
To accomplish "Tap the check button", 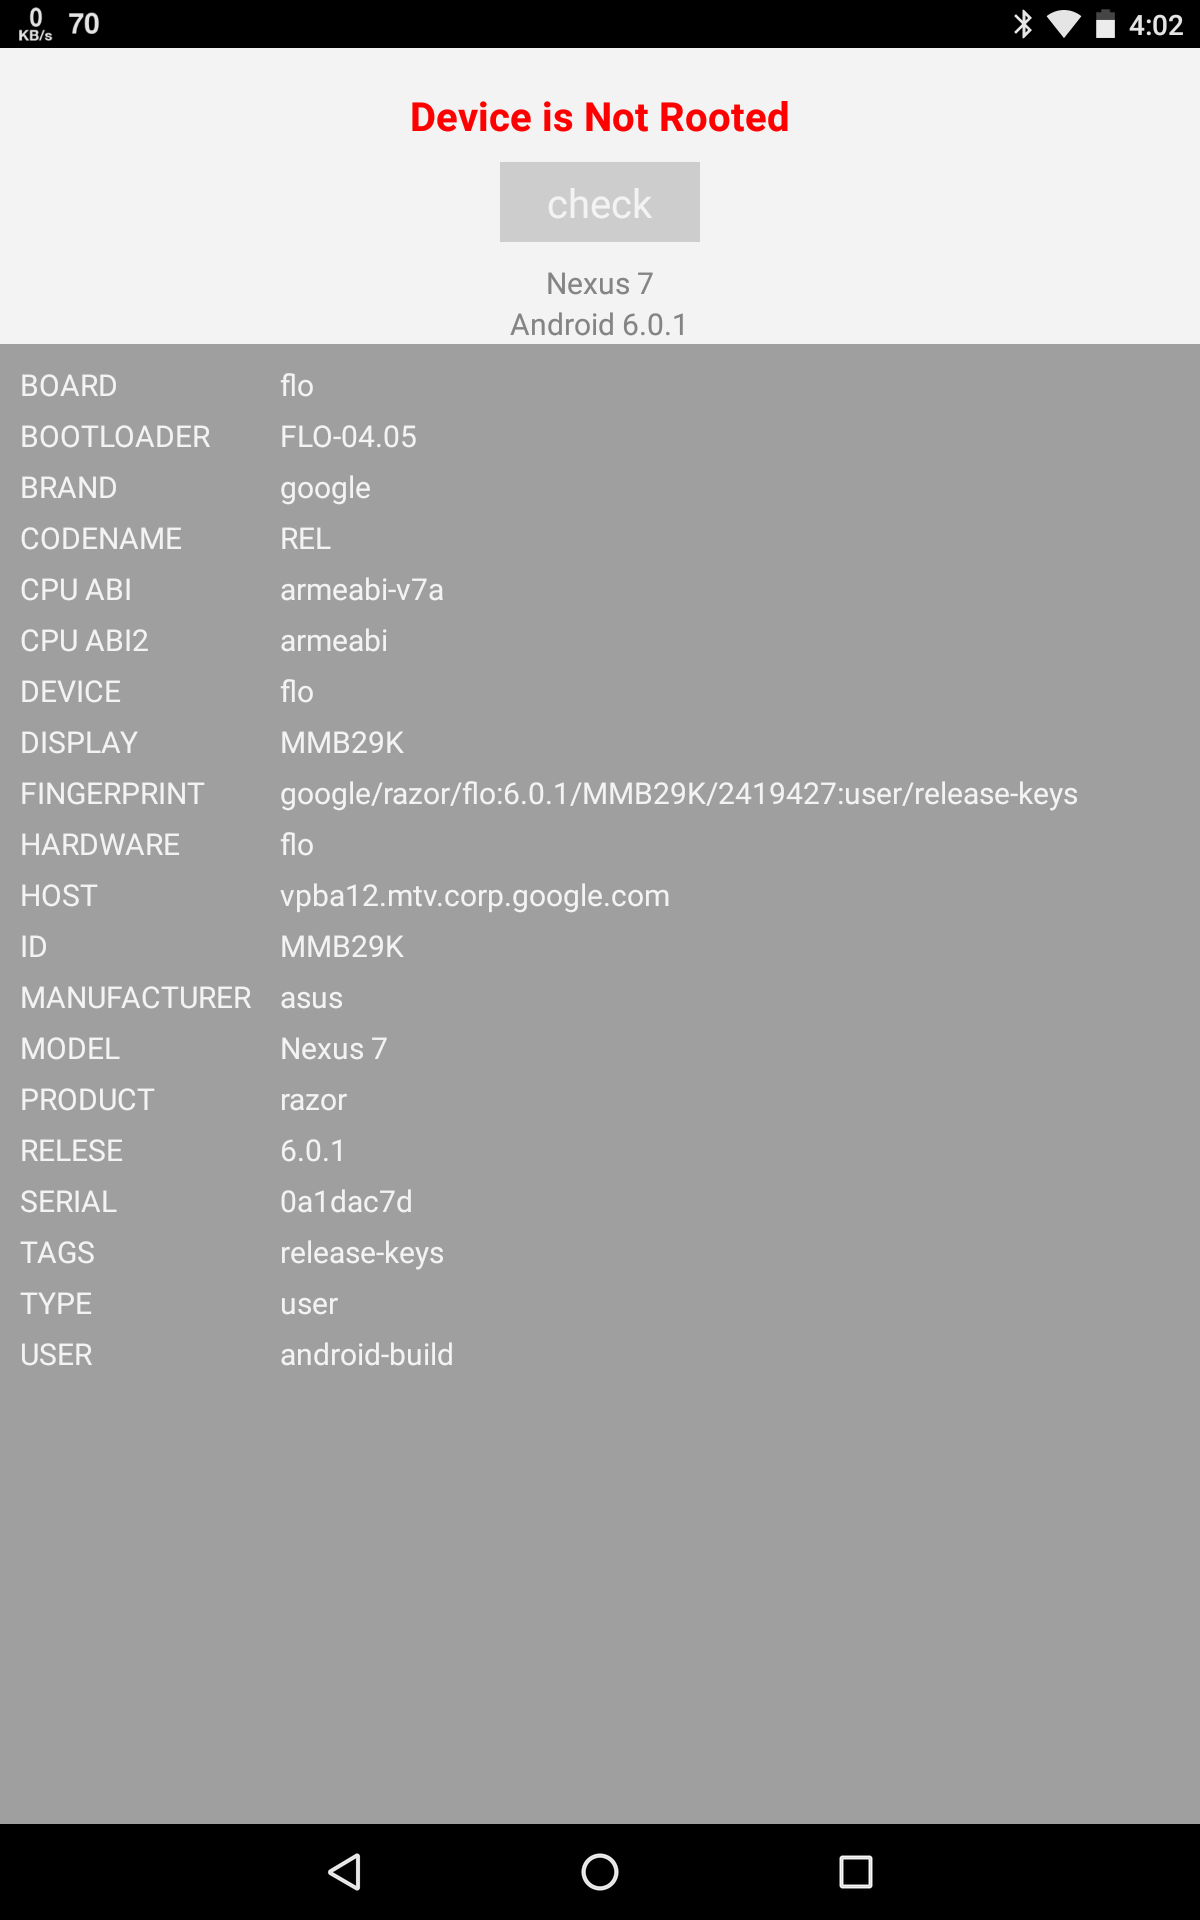I will pos(599,202).
